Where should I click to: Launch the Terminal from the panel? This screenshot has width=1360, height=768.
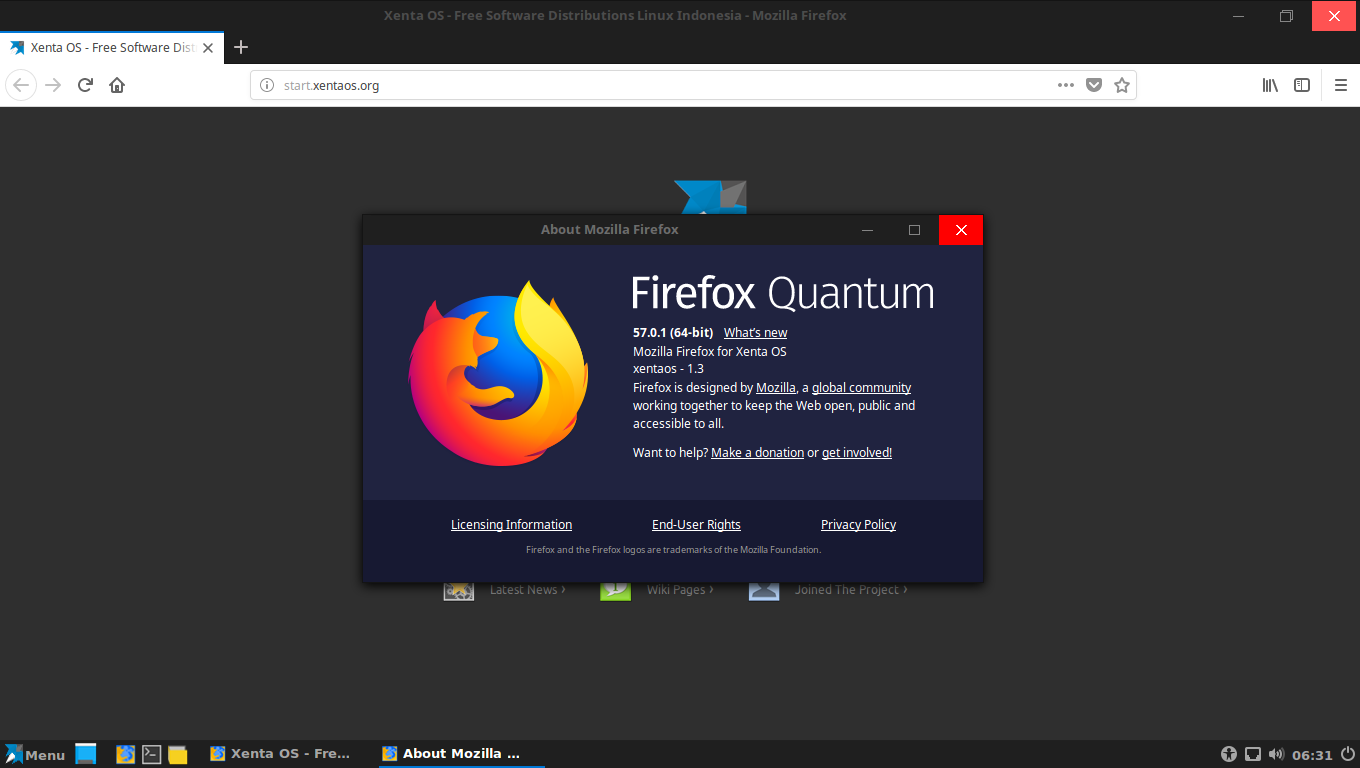(152, 754)
